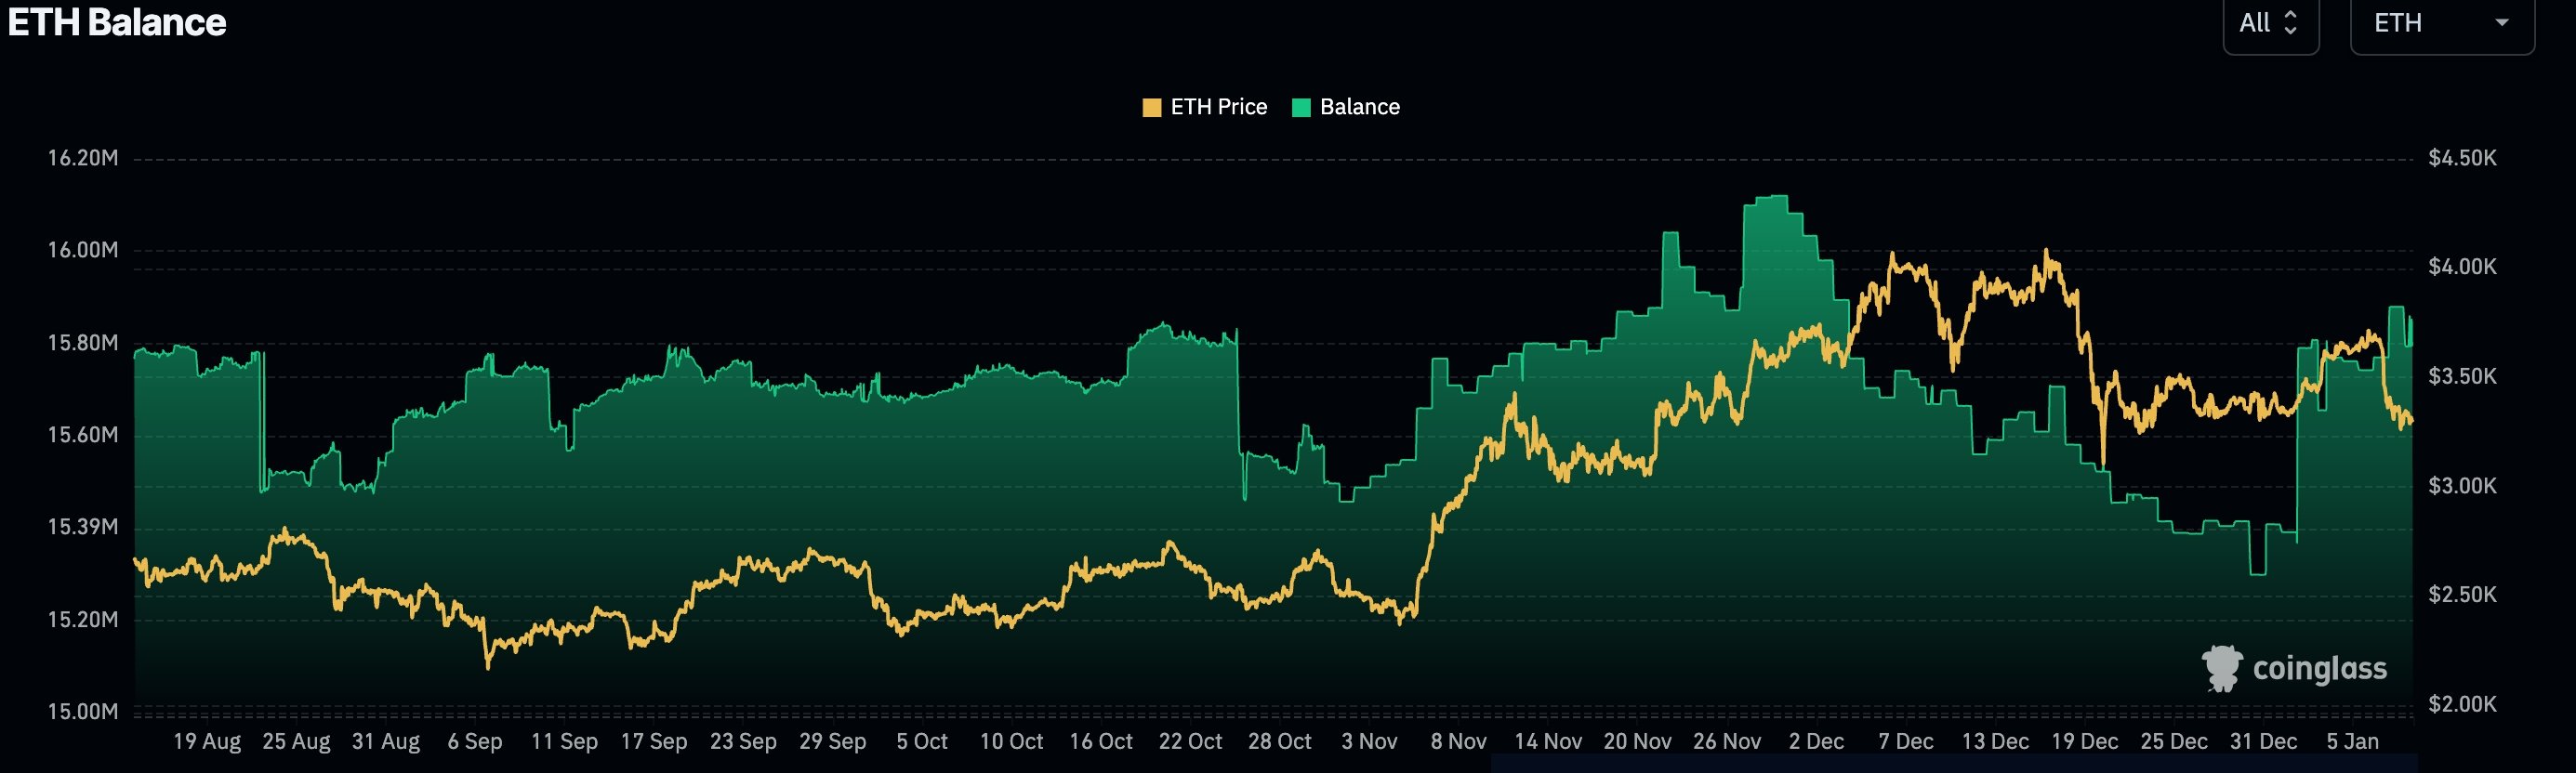Viewport: 2576px width, 773px height.
Task: Click the 14 Nov date label
Action: (1548, 742)
